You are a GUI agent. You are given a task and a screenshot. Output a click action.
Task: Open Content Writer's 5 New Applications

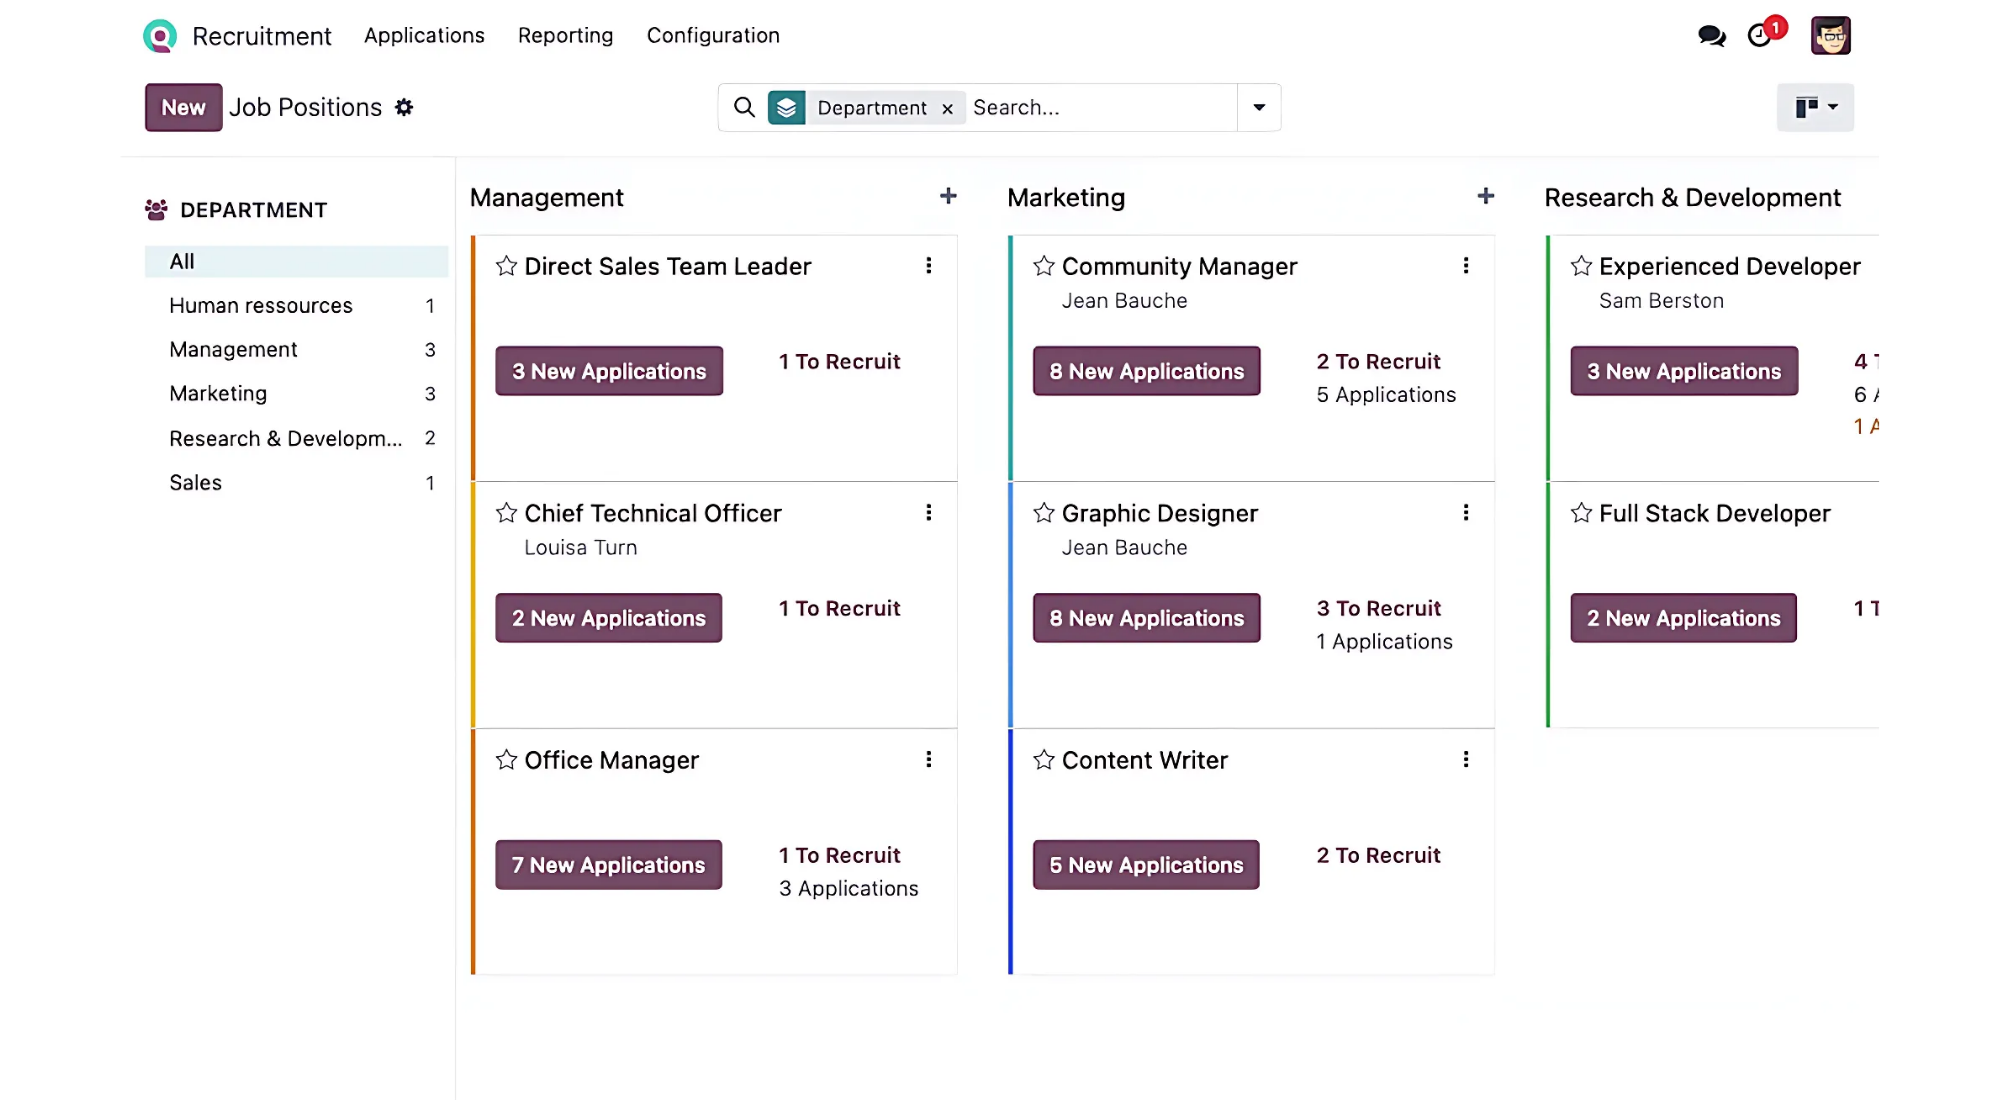point(1145,865)
